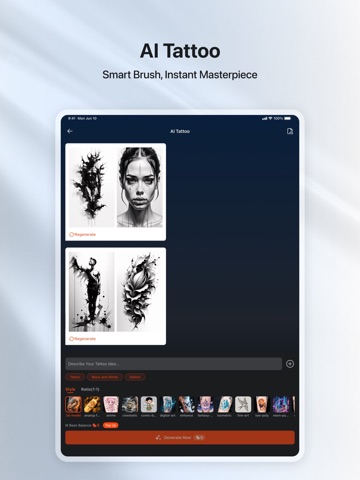The image size is (360, 480).
Task: Choose the cinematic style icon
Action: (x=130, y=405)
